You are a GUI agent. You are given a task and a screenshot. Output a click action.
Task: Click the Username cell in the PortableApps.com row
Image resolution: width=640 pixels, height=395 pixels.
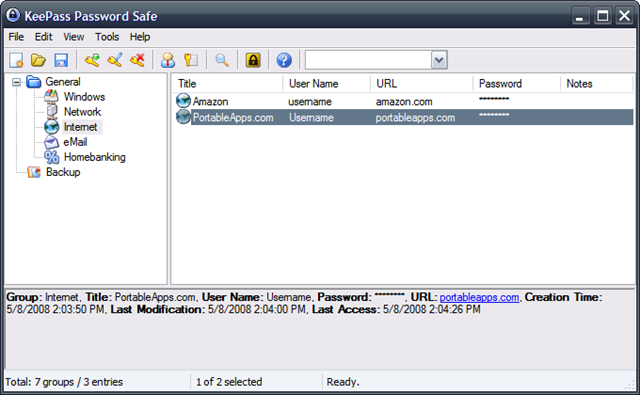pyautogui.click(x=311, y=118)
